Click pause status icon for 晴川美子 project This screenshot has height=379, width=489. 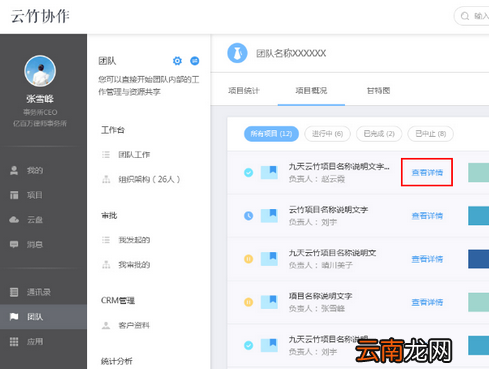coord(249,259)
